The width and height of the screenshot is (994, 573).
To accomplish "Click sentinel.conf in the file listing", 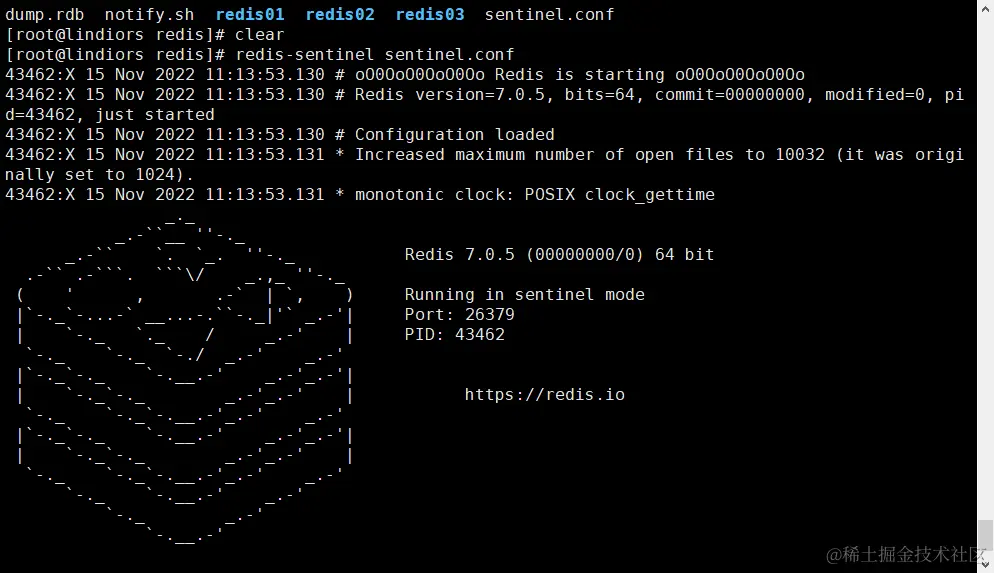I will (x=549, y=15).
